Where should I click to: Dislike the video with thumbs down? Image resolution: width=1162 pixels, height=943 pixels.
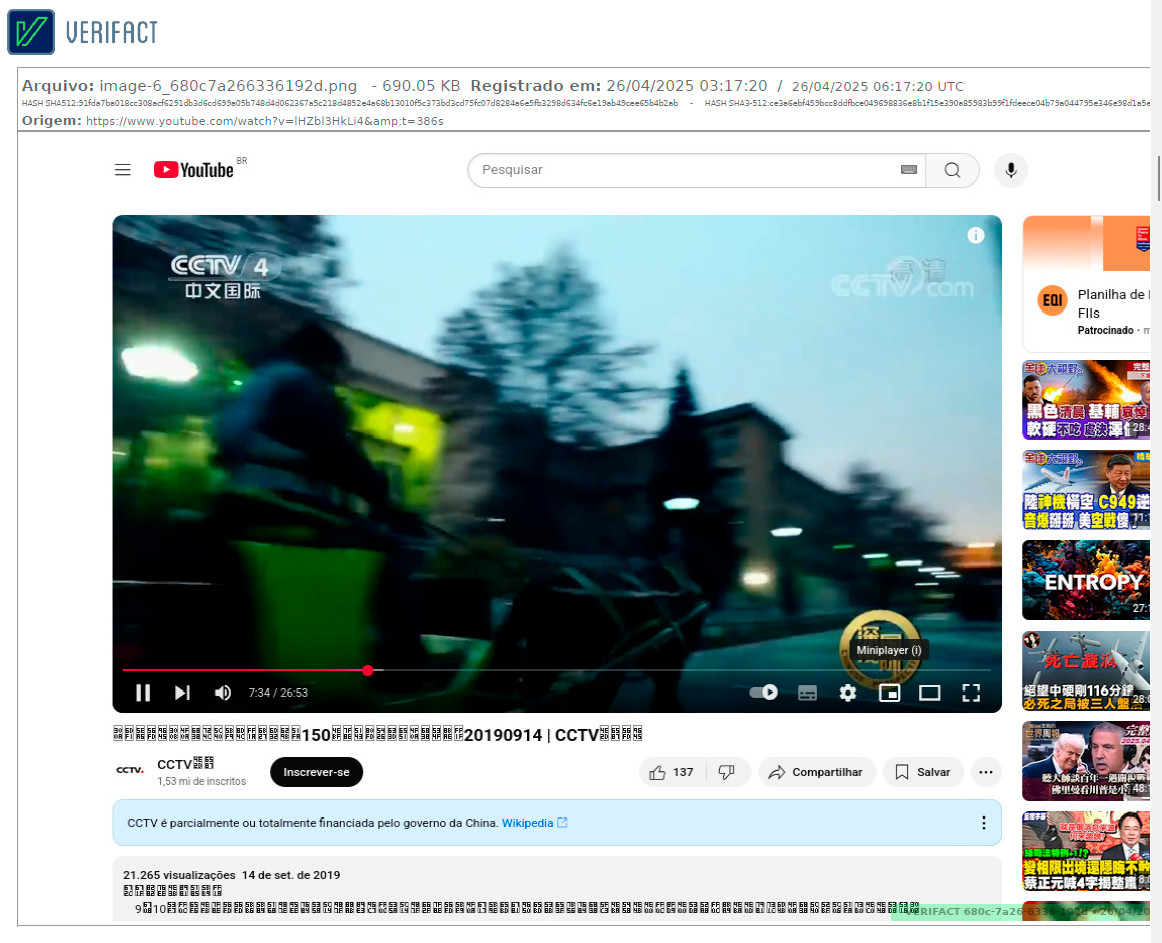(727, 772)
